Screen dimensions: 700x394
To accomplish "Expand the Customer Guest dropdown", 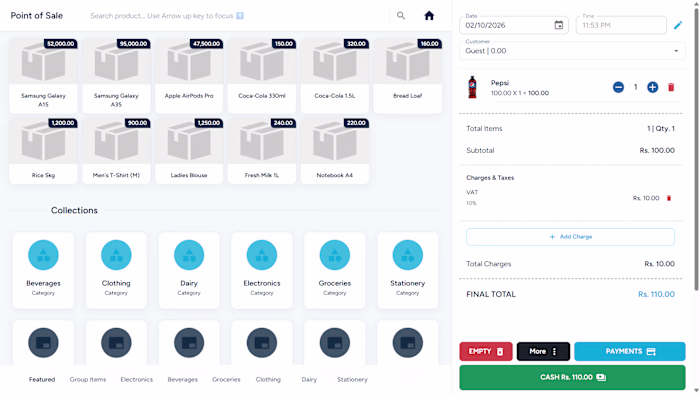I will pyautogui.click(x=572, y=51).
